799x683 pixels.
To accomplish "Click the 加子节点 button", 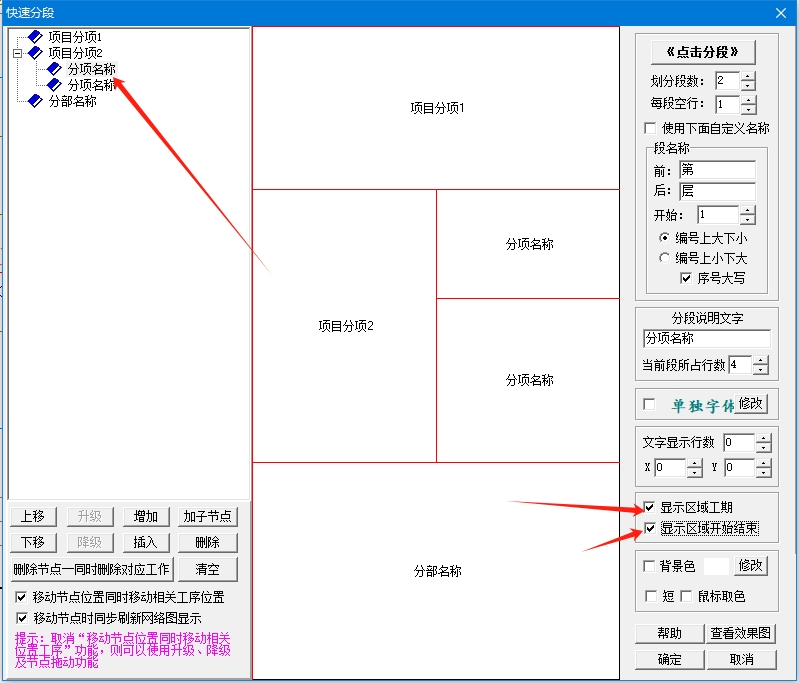I will click(x=207, y=516).
